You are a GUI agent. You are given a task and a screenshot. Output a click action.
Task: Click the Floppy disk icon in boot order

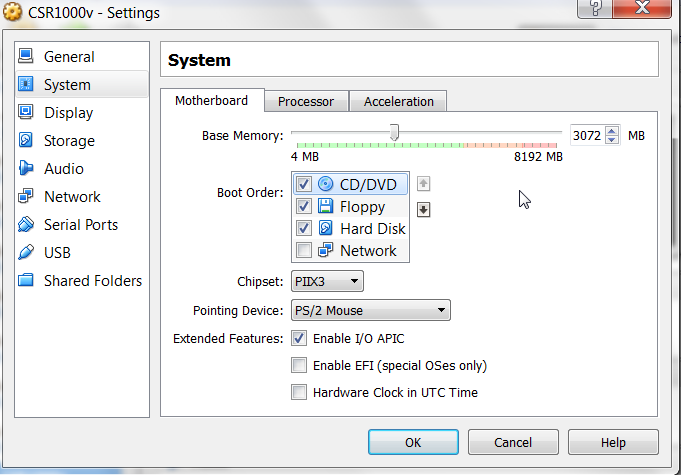(x=325, y=206)
